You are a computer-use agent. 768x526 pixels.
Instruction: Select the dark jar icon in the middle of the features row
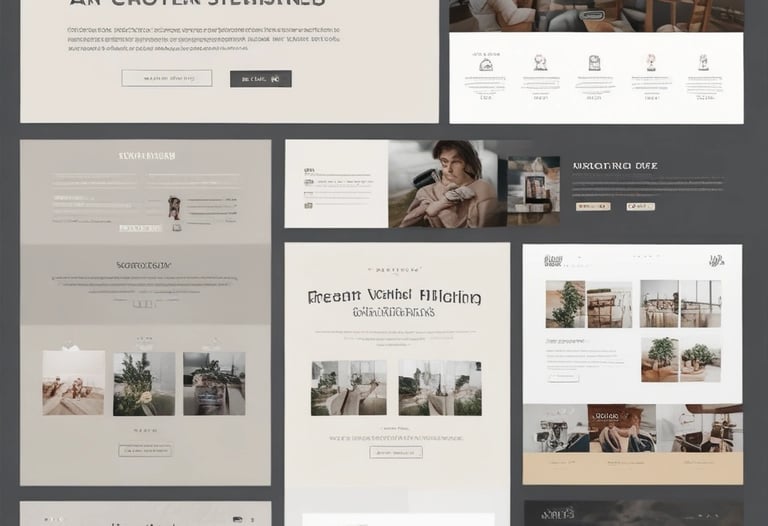[595, 63]
